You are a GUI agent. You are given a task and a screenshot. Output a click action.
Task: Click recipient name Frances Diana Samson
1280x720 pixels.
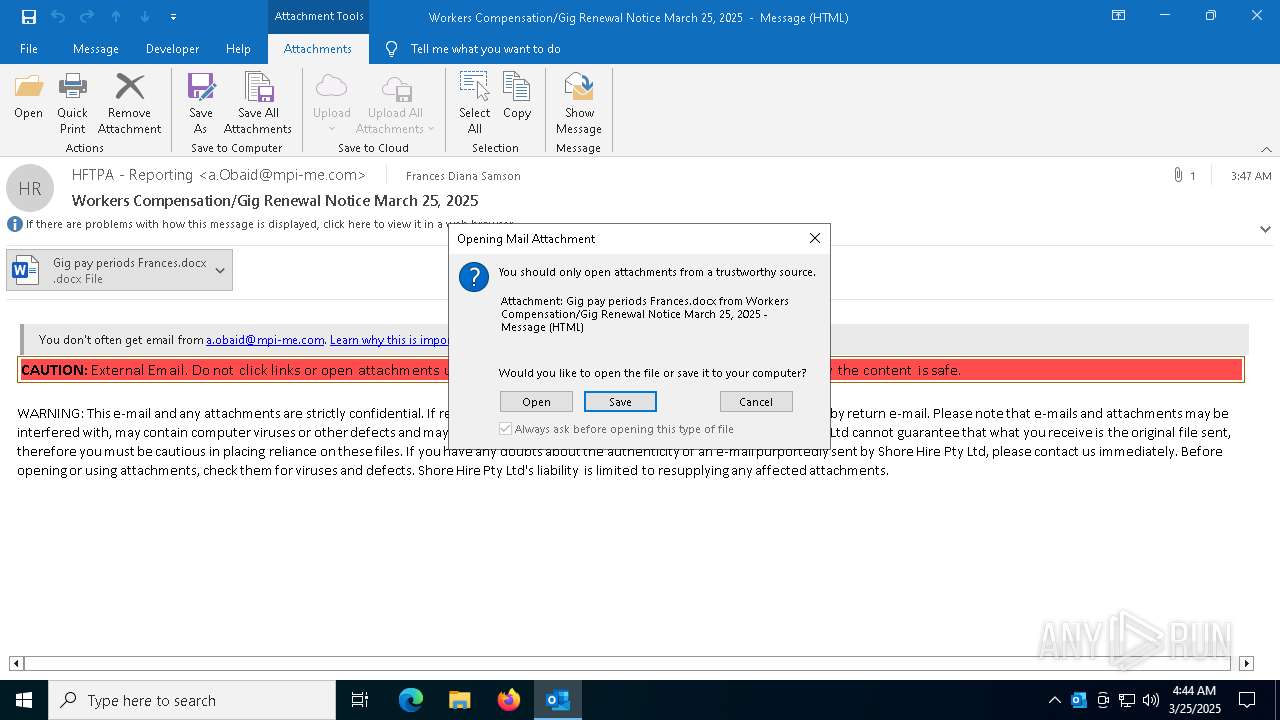tap(463, 176)
